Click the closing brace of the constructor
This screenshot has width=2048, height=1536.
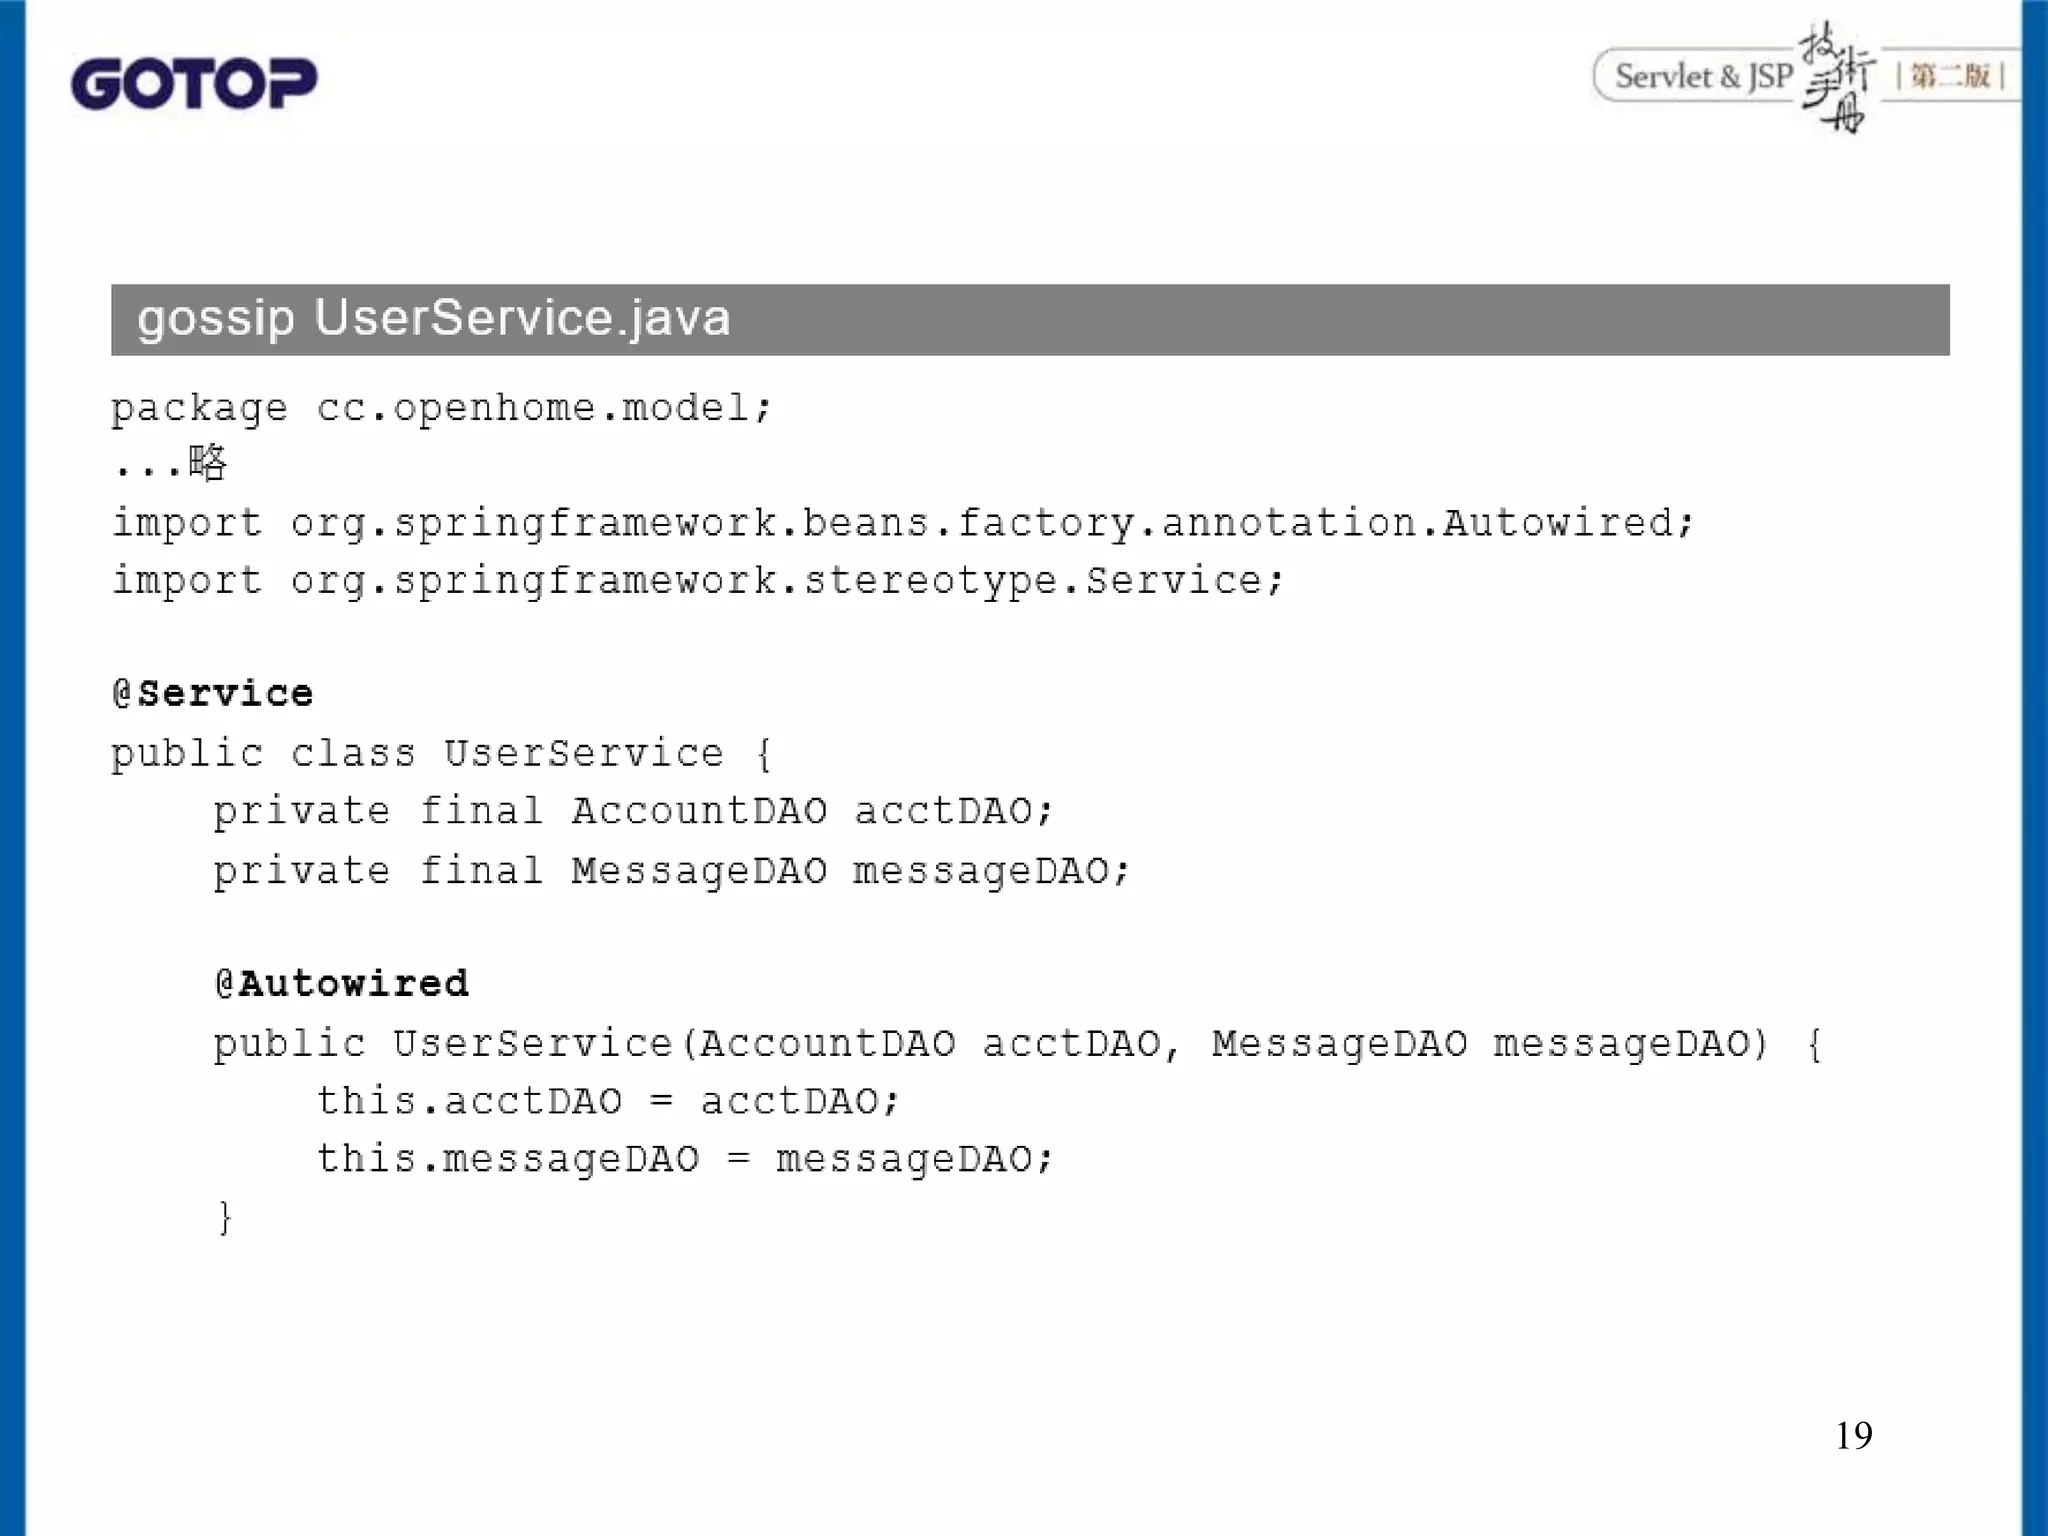pos(226,1218)
